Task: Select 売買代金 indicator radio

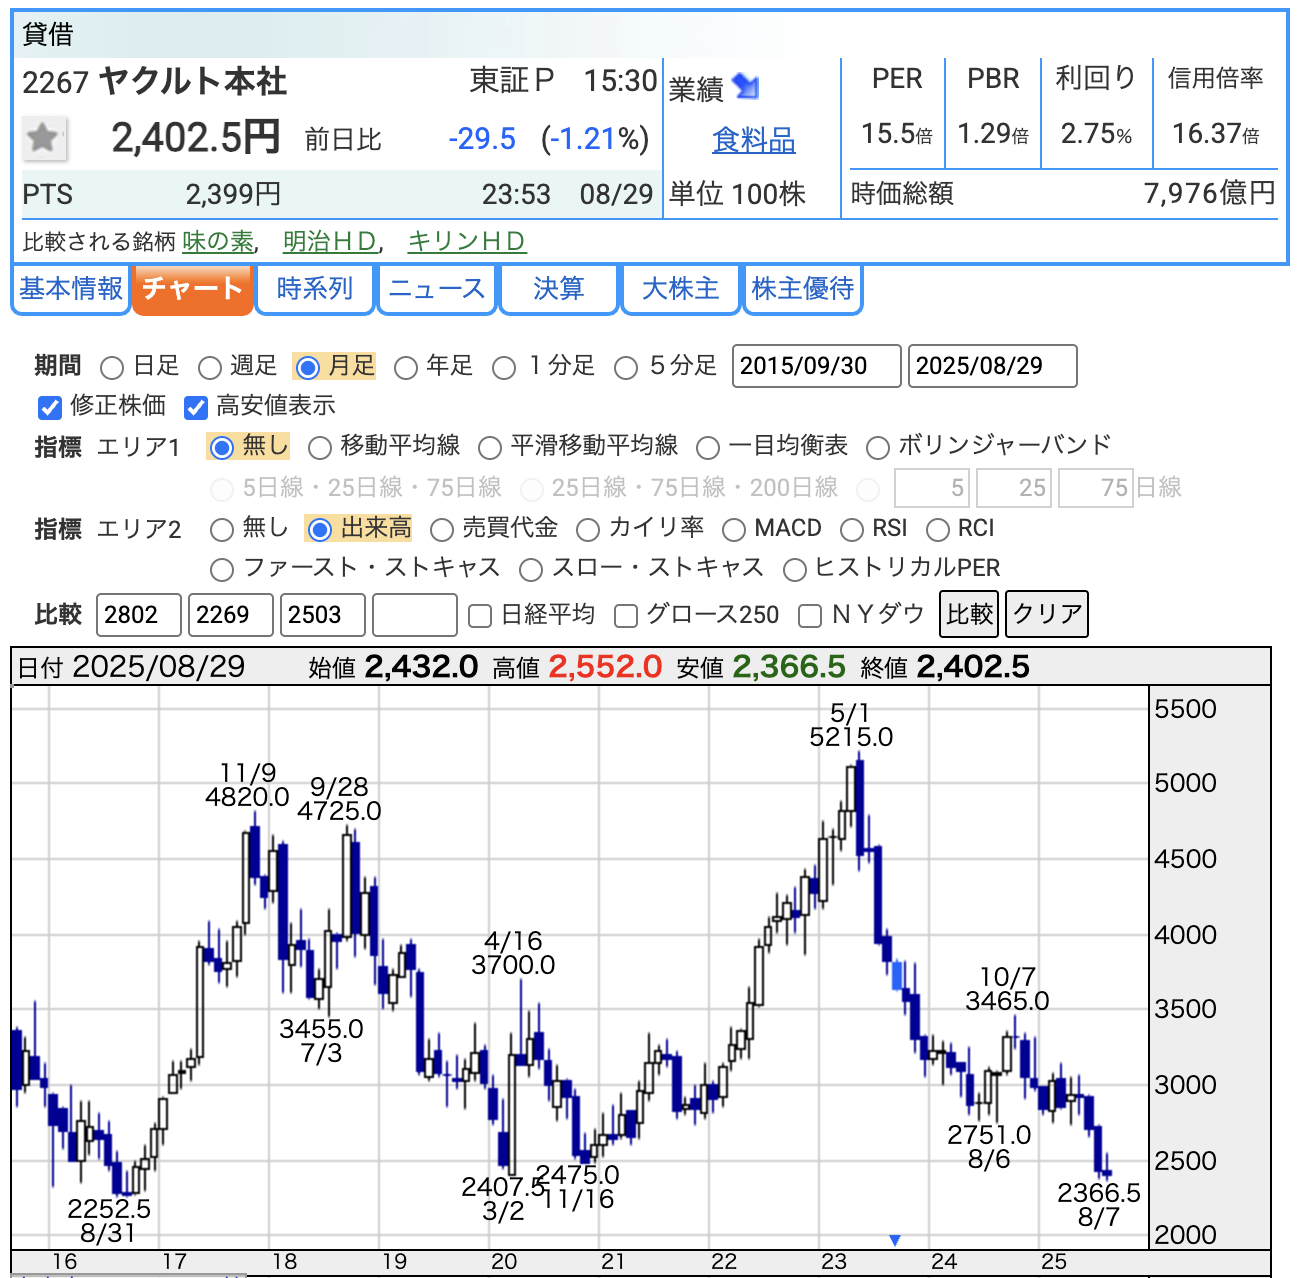Action: coord(441,529)
